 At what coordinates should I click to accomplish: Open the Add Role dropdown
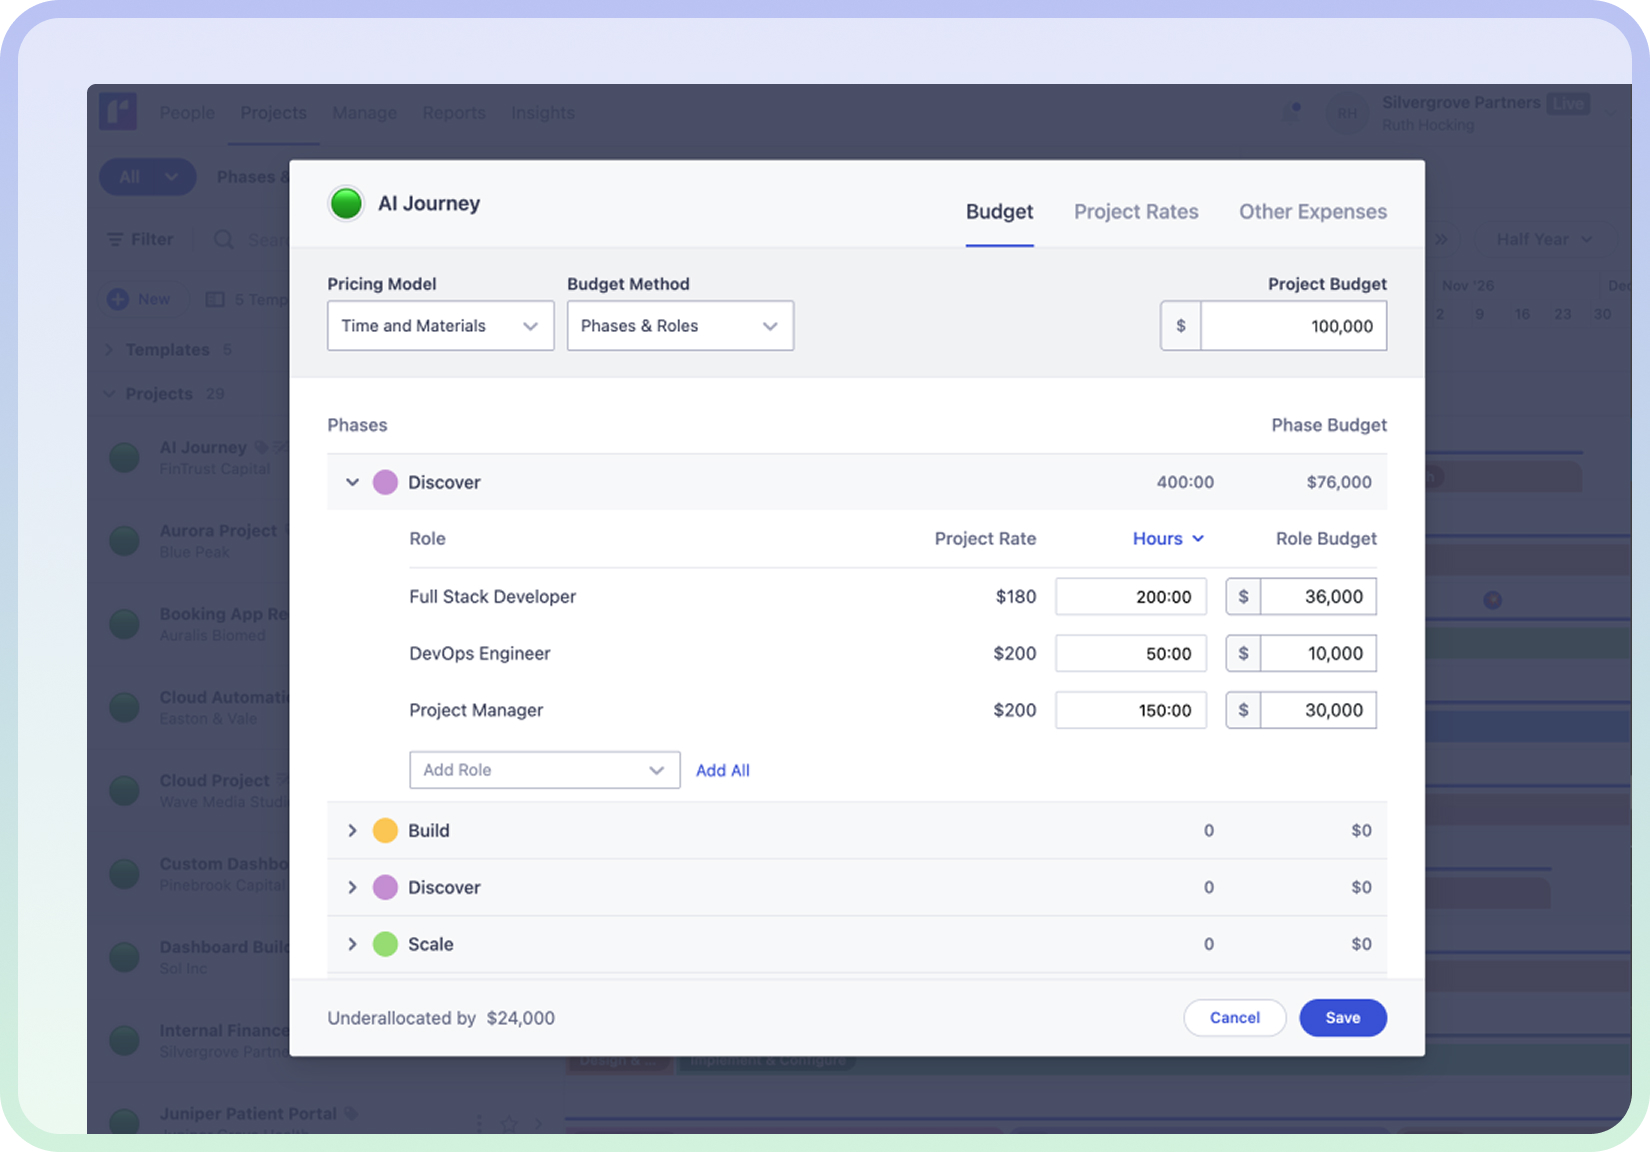point(544,770)
